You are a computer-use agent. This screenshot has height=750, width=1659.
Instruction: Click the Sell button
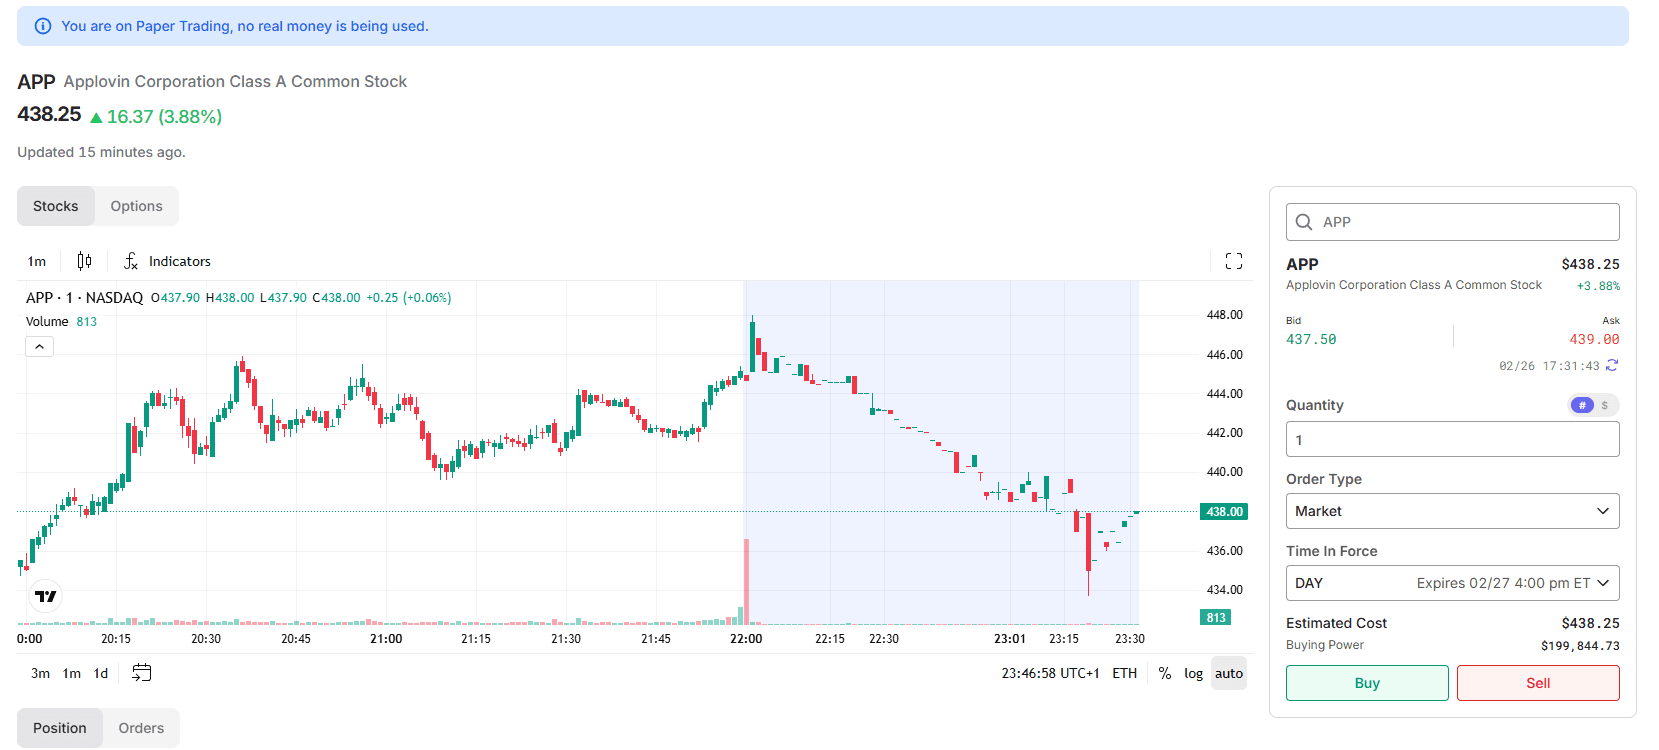click(1538, 683)
